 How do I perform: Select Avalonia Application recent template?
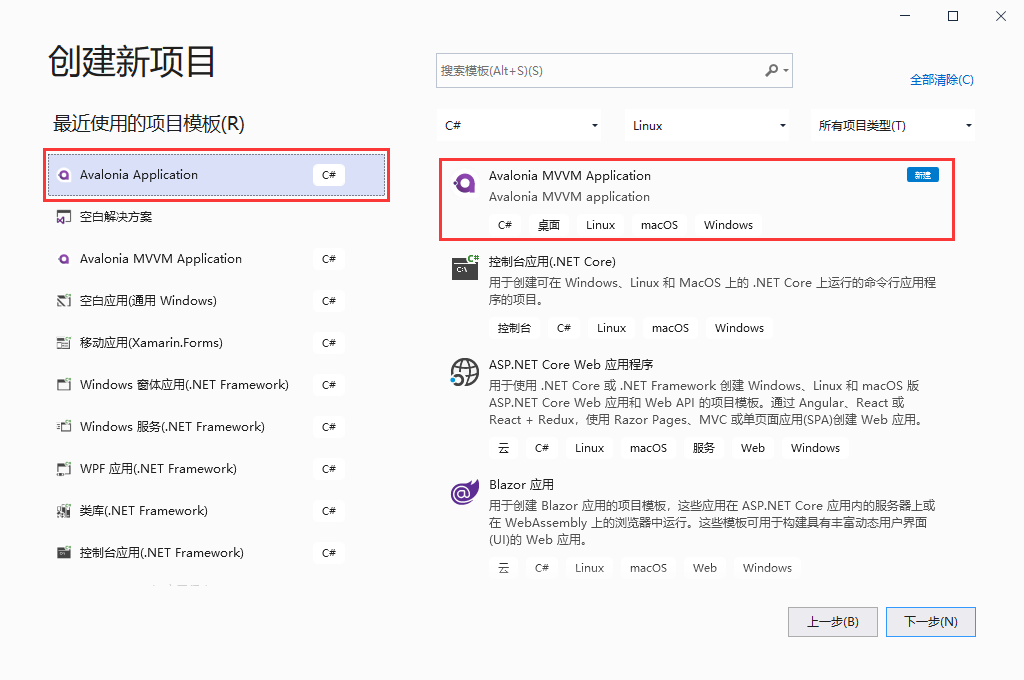216,175
